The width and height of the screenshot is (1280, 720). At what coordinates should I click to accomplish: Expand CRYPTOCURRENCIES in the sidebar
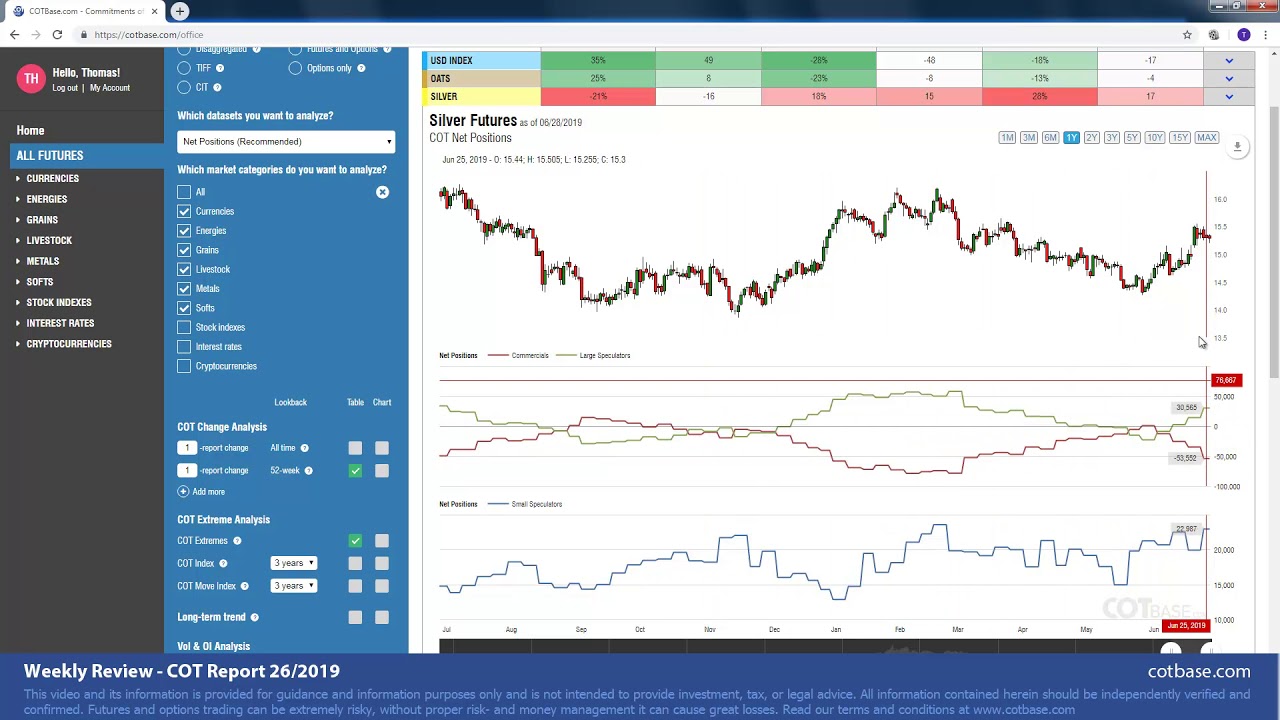tap(18, 344)
